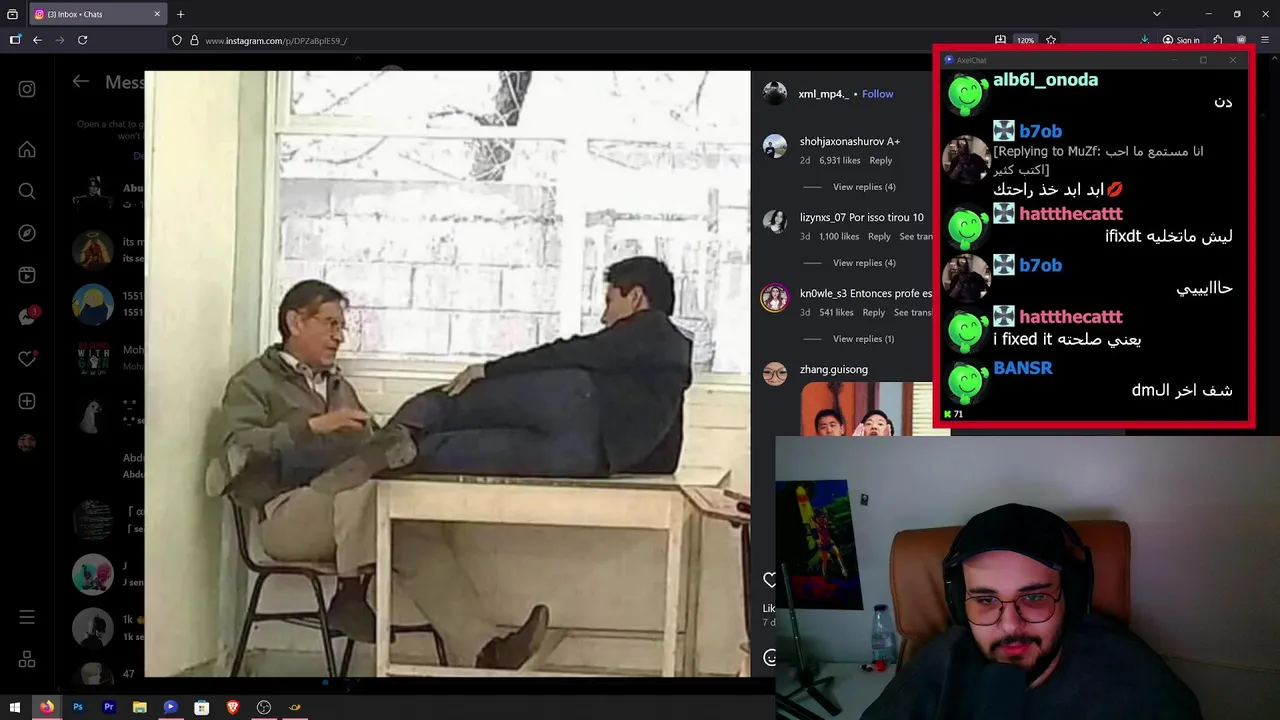Open Reels from the sidebar

[x=27, y=275]
